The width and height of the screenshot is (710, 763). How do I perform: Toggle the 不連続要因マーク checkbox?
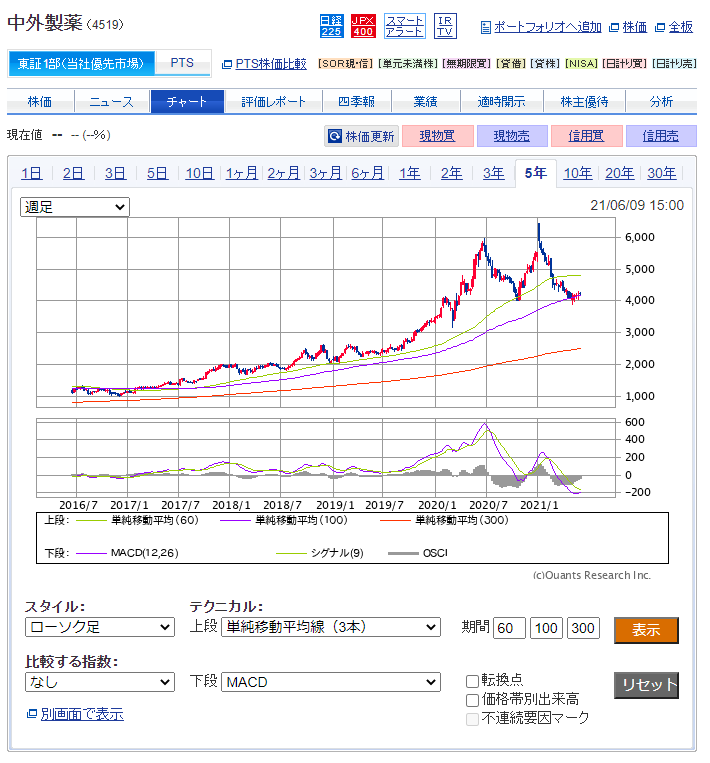tap(472, 719)
